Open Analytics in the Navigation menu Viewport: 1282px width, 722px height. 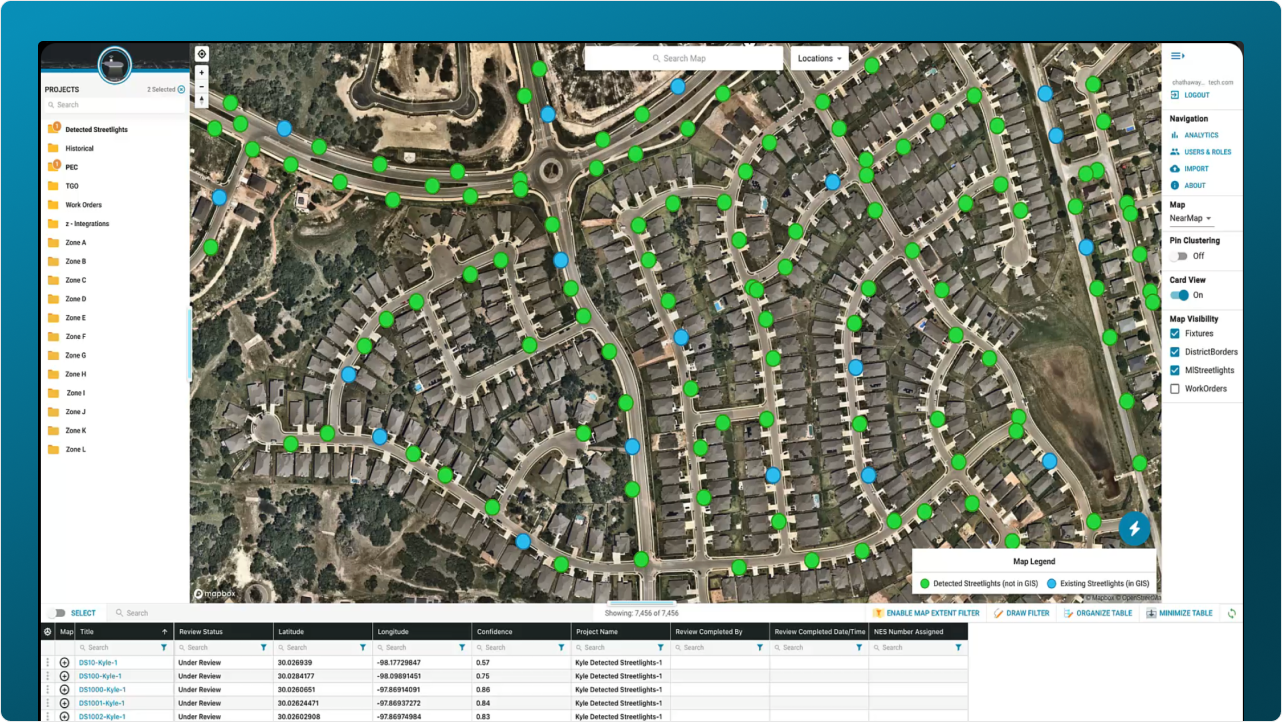point(1201,135)
